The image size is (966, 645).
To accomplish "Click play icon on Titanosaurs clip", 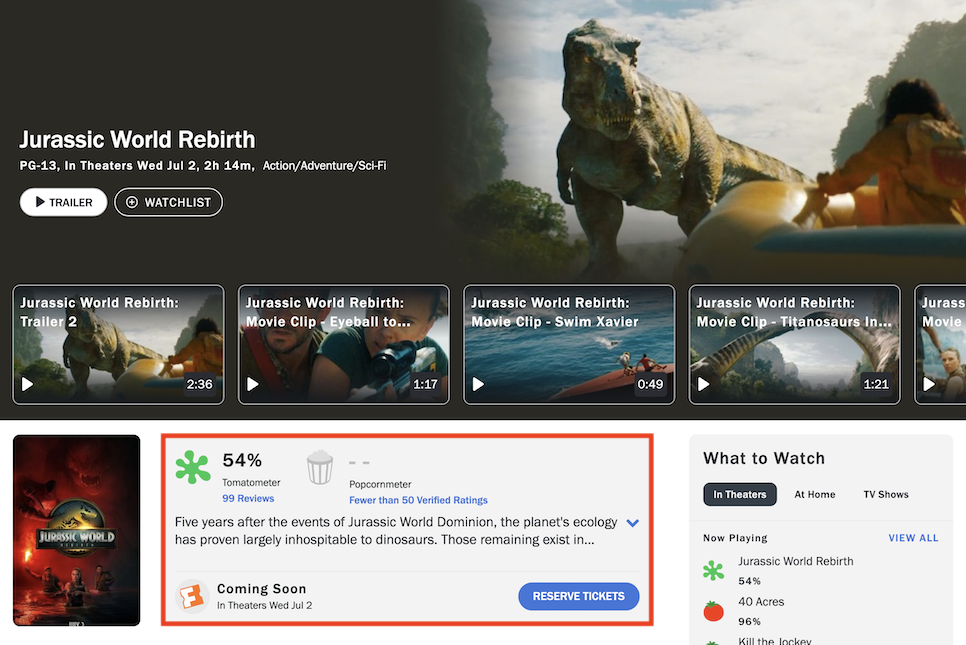I will [704, 384].
